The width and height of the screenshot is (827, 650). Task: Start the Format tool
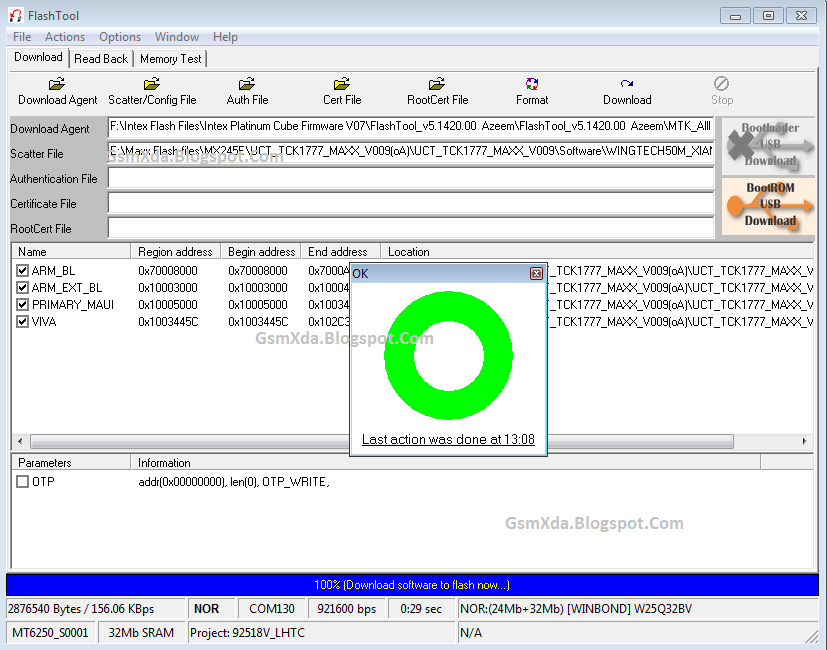532,84
